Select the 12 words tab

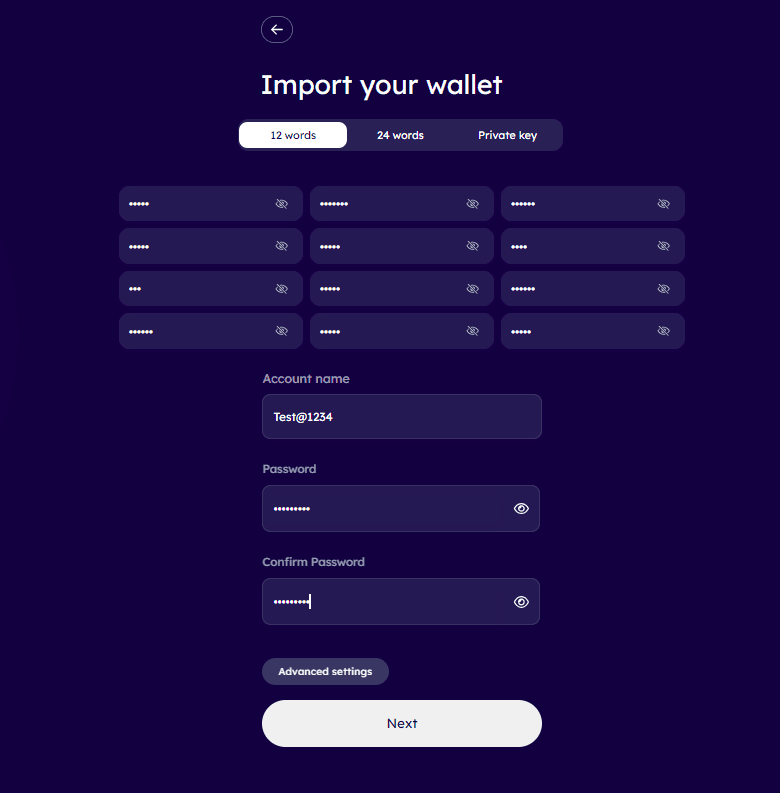(293, 135)
